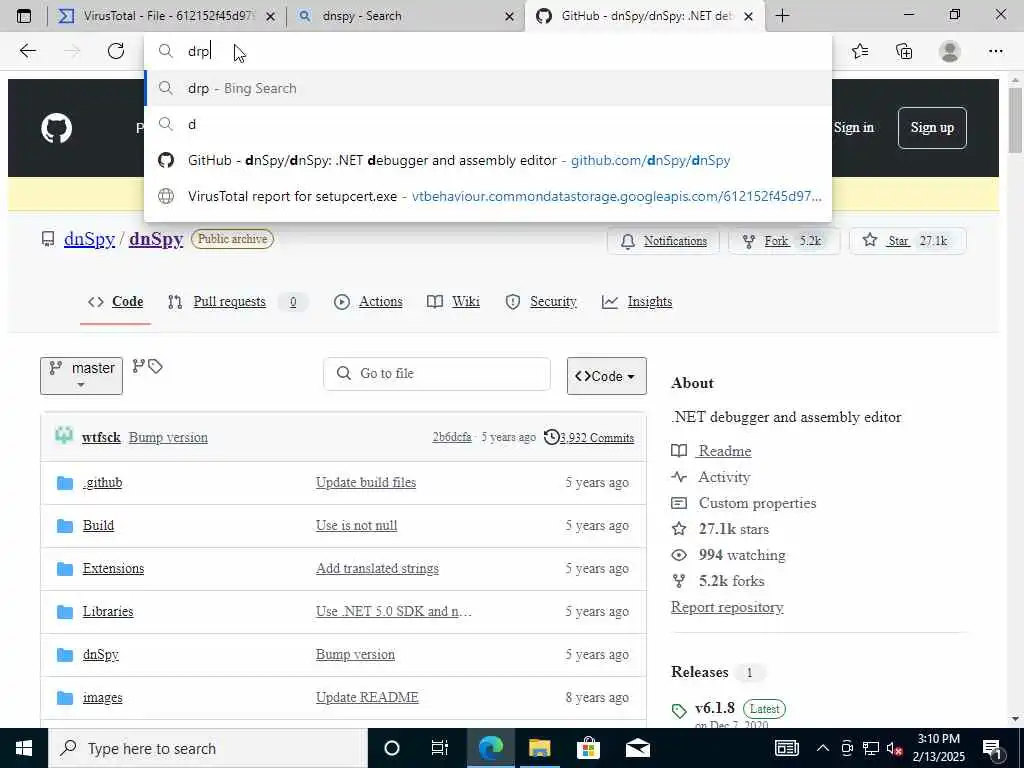Screen dimensions: 1024x768
Task: Open the Wiki tab
Action: [453, 302]
